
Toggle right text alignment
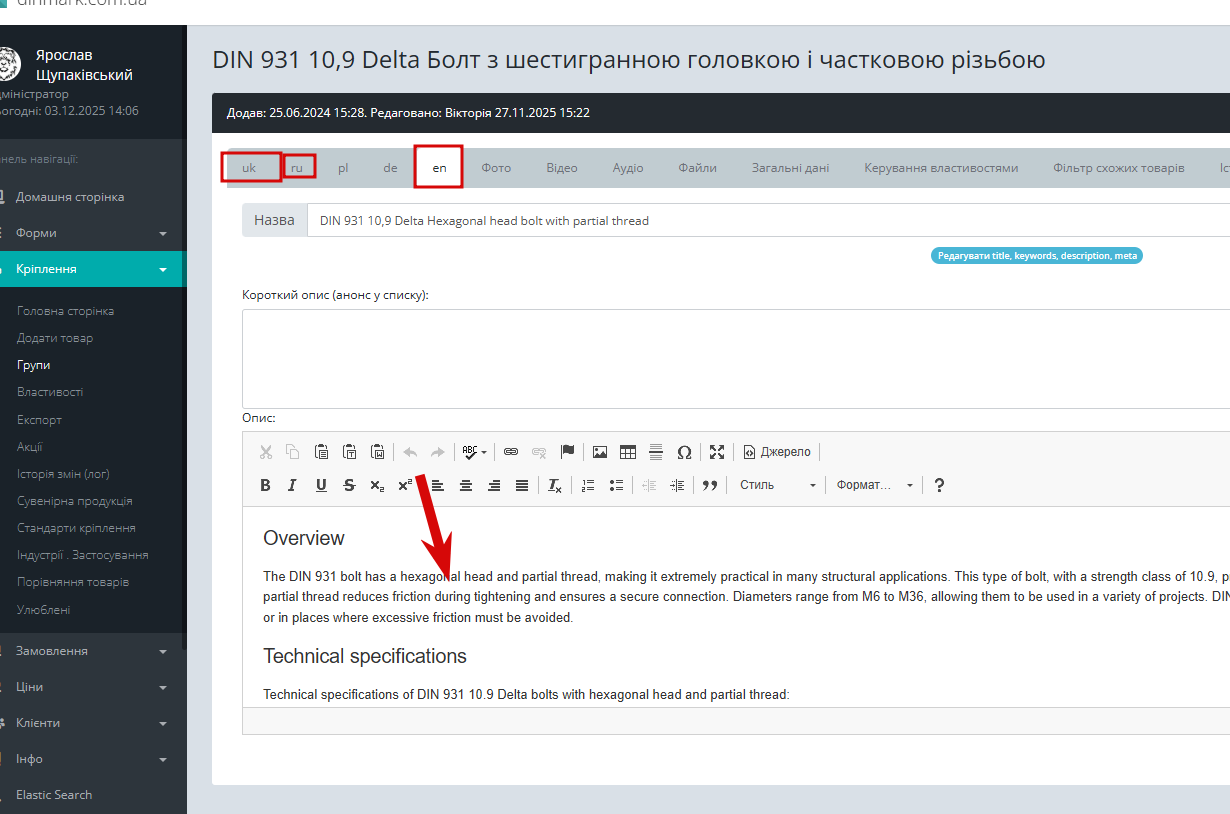(x=494, y=485)
